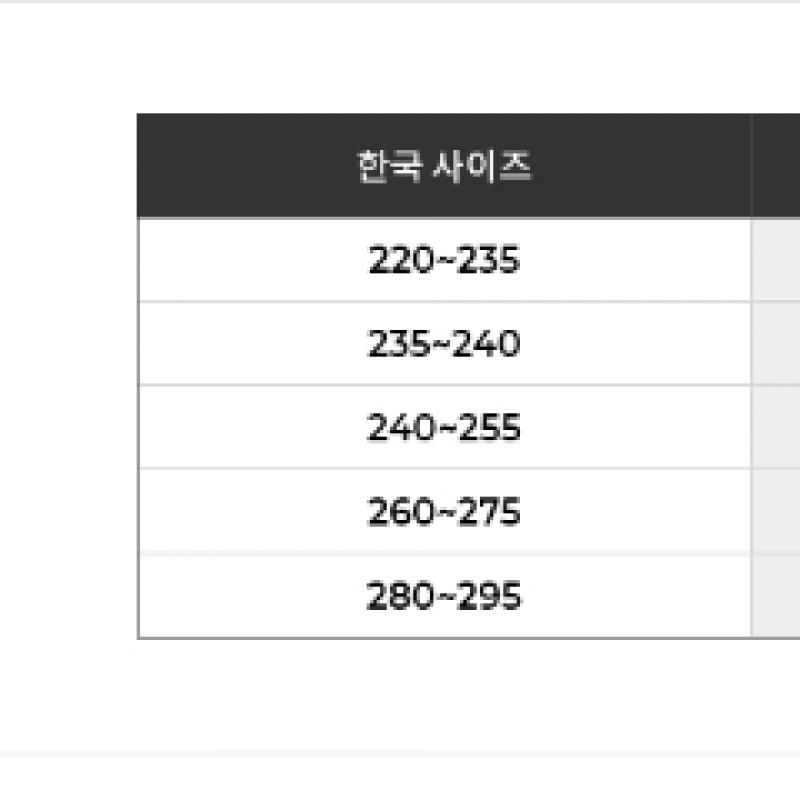Click the gray cell beside 220~235
800x800 pixels.
coord(776,260)
